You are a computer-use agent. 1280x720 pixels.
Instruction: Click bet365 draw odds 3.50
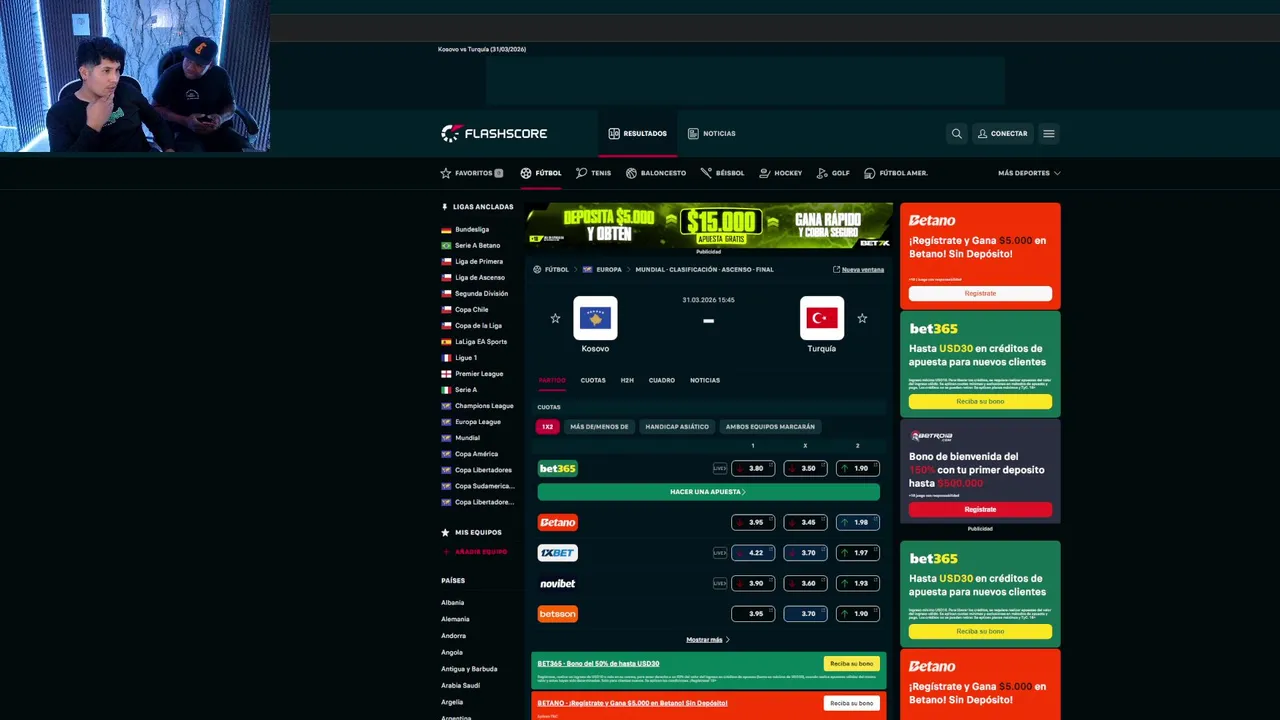tap(805, 468)
